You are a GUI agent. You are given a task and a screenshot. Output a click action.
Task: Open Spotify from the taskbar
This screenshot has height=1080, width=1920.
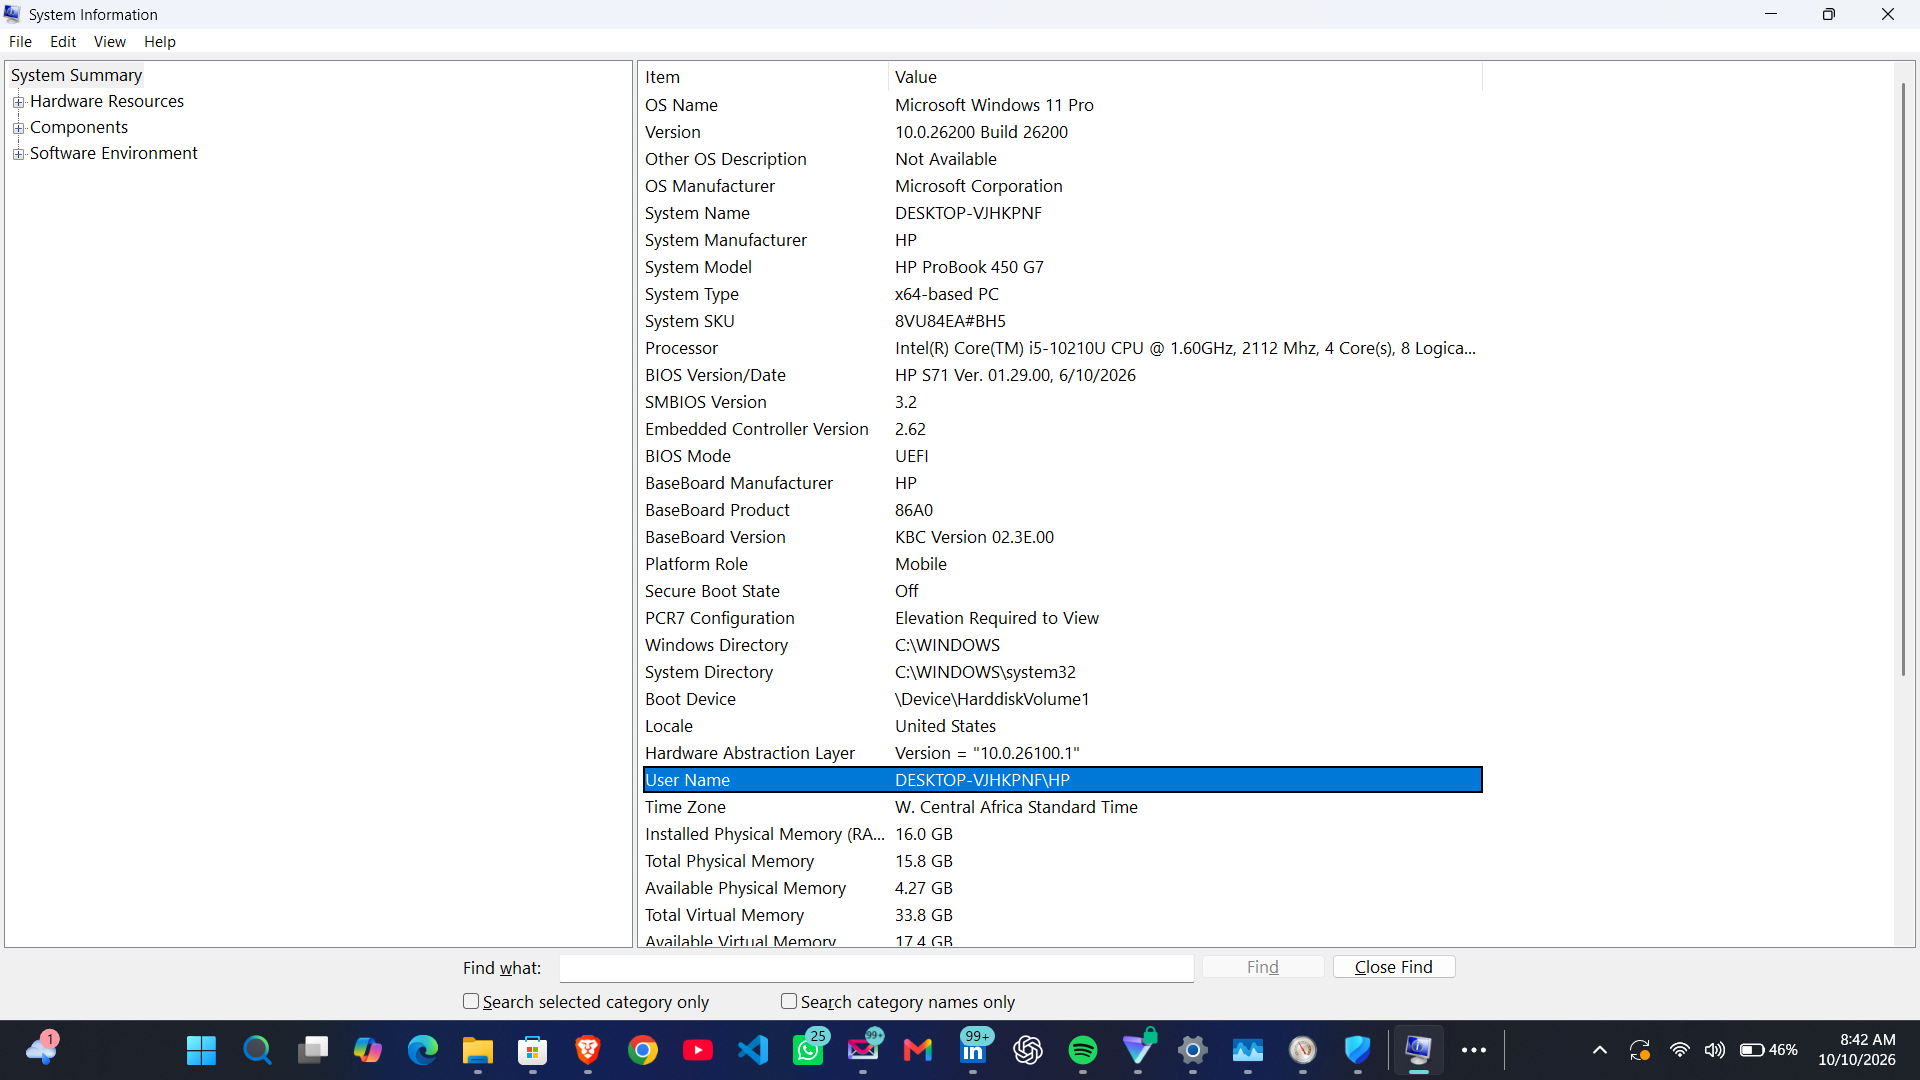coord(1083,1050)
